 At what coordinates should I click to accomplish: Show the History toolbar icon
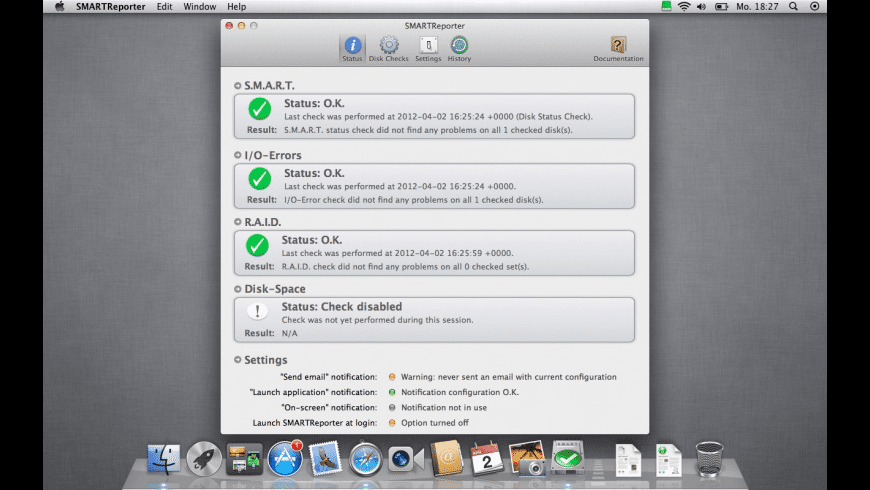pyautogui.click(x=459, y=47)
